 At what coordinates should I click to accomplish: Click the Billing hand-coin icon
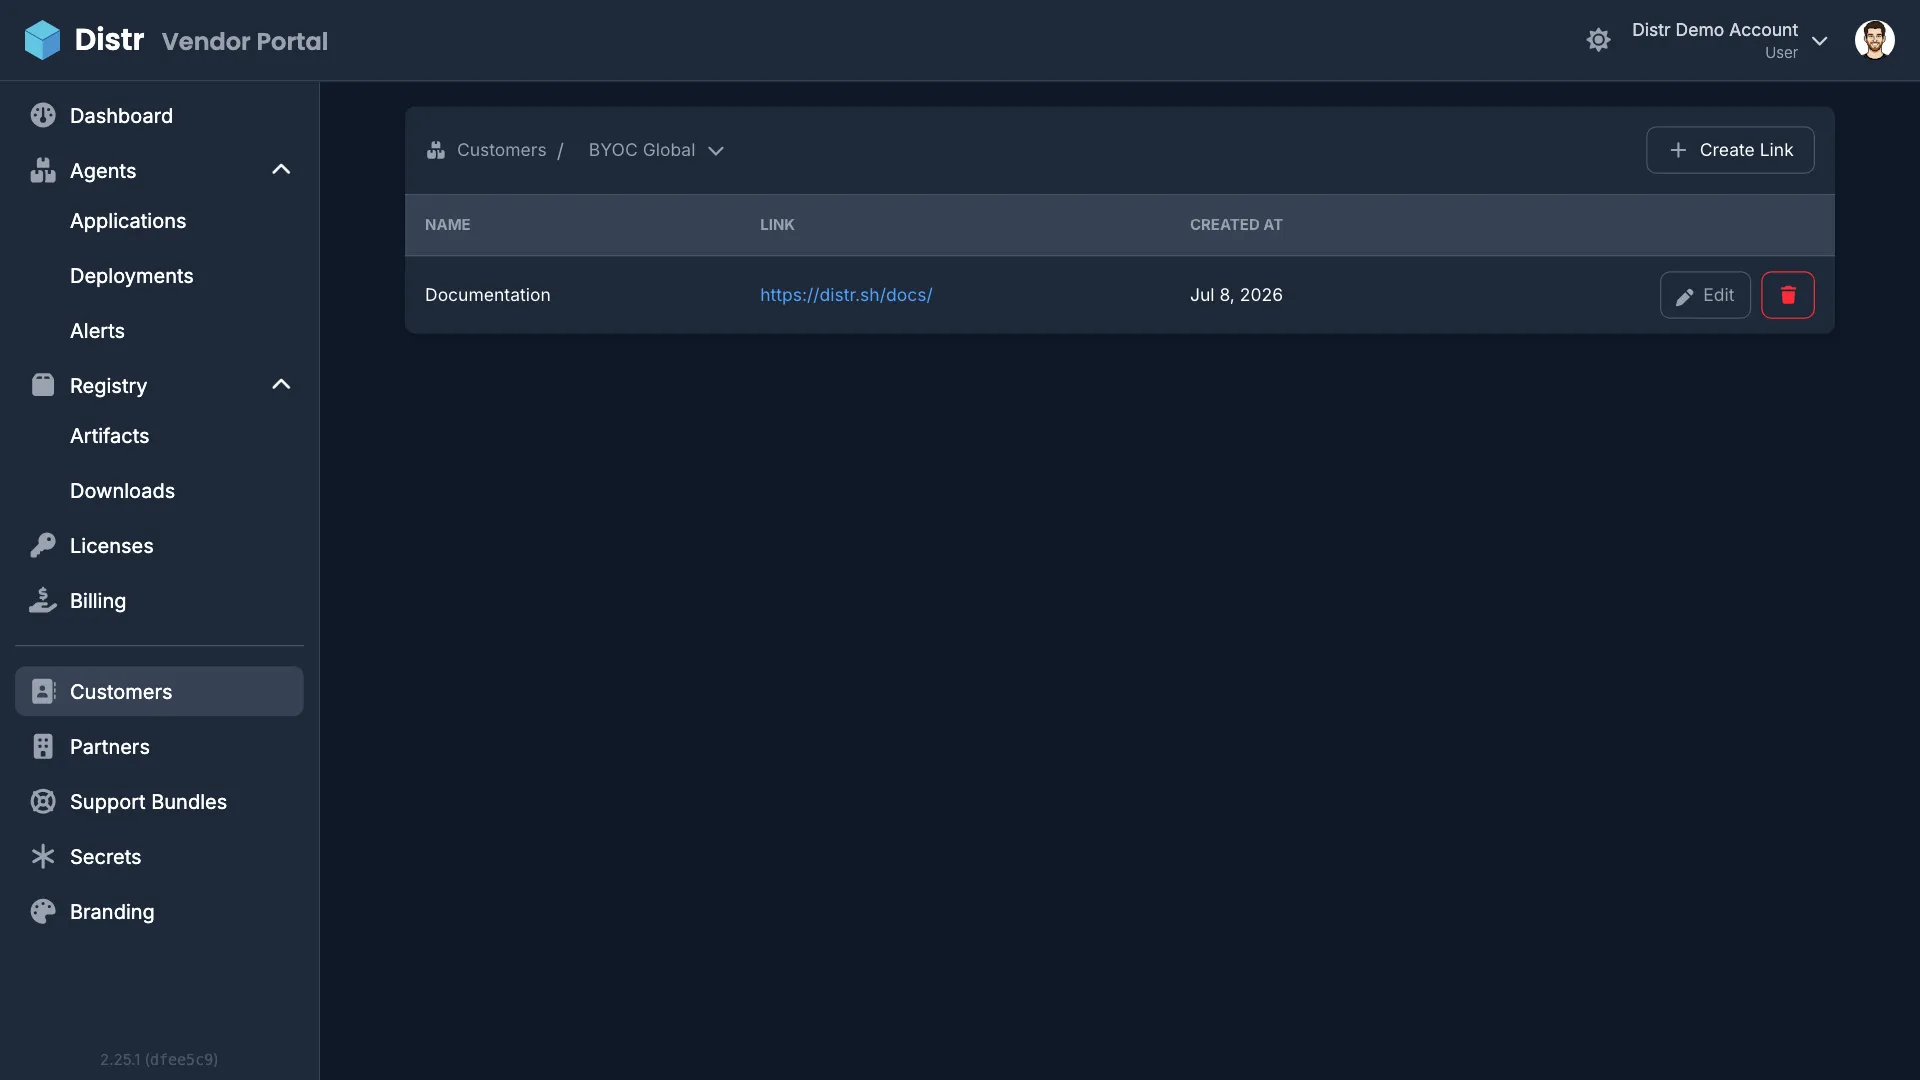(43, 600)
